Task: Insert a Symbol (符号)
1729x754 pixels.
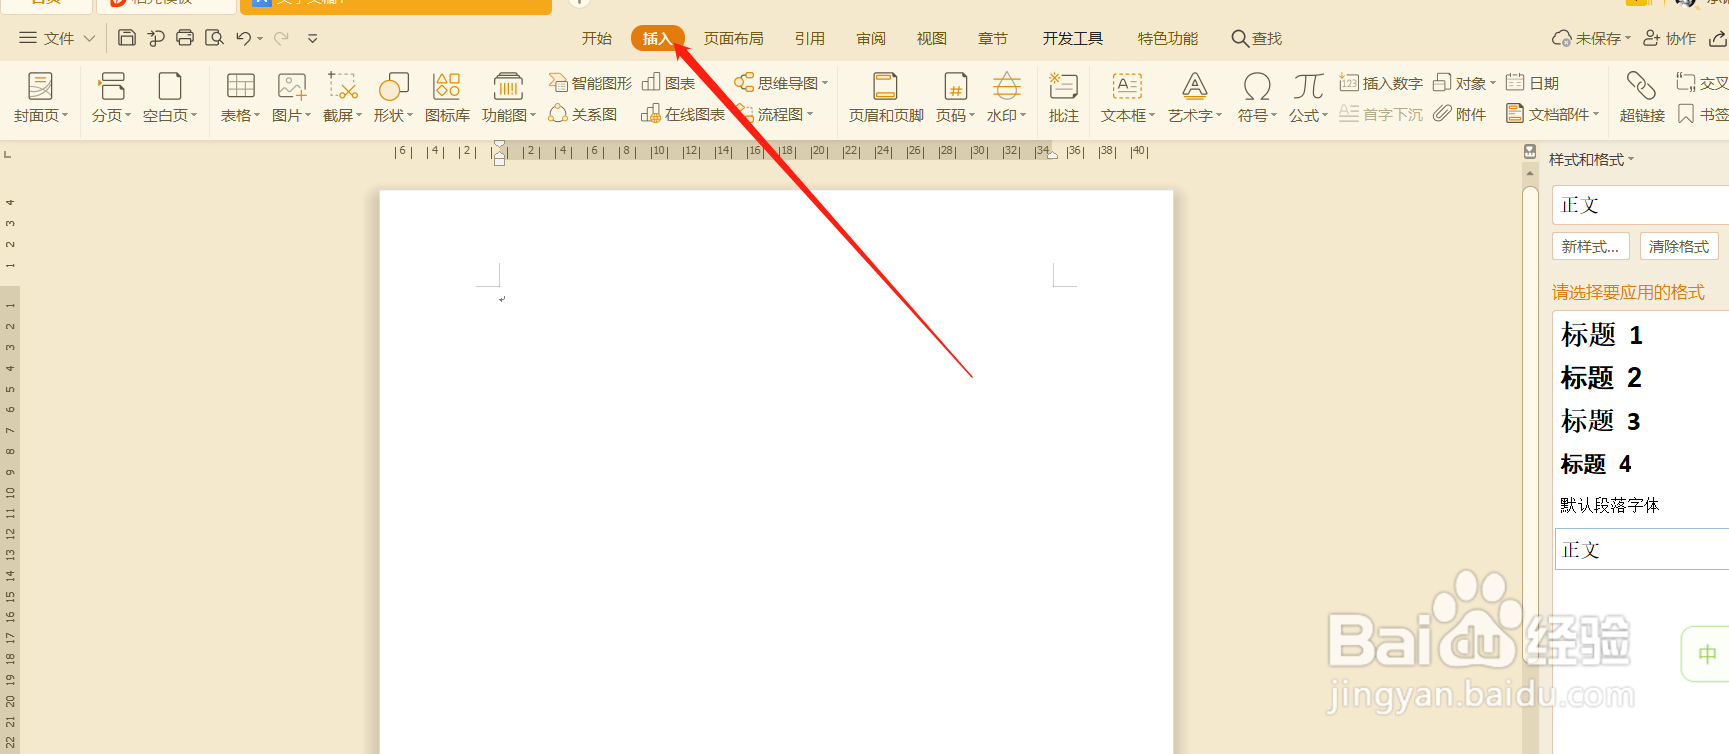Action: click(1257, 98)
